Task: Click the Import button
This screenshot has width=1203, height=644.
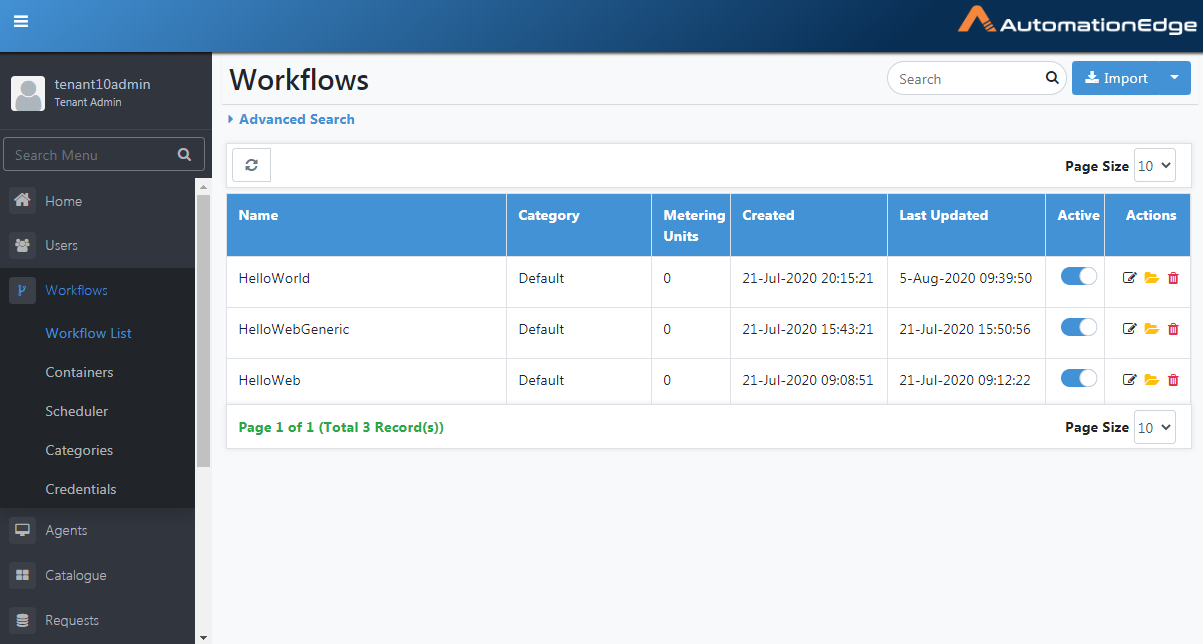Action: (x=1116, y=78)
